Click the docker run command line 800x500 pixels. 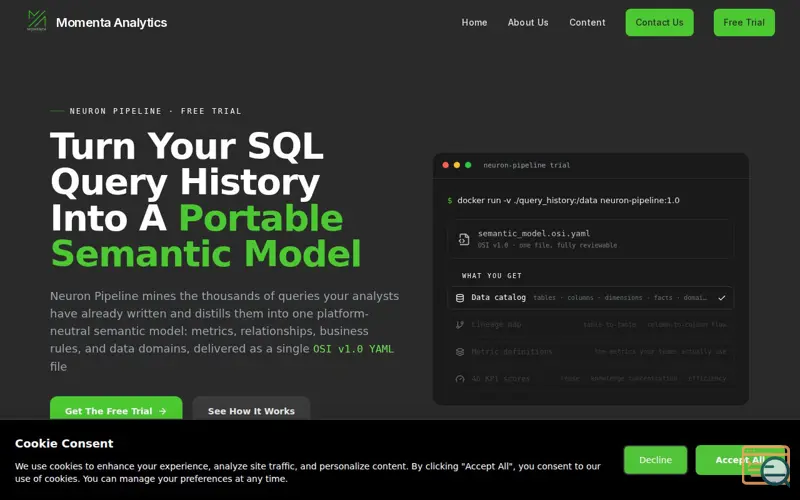568,200
